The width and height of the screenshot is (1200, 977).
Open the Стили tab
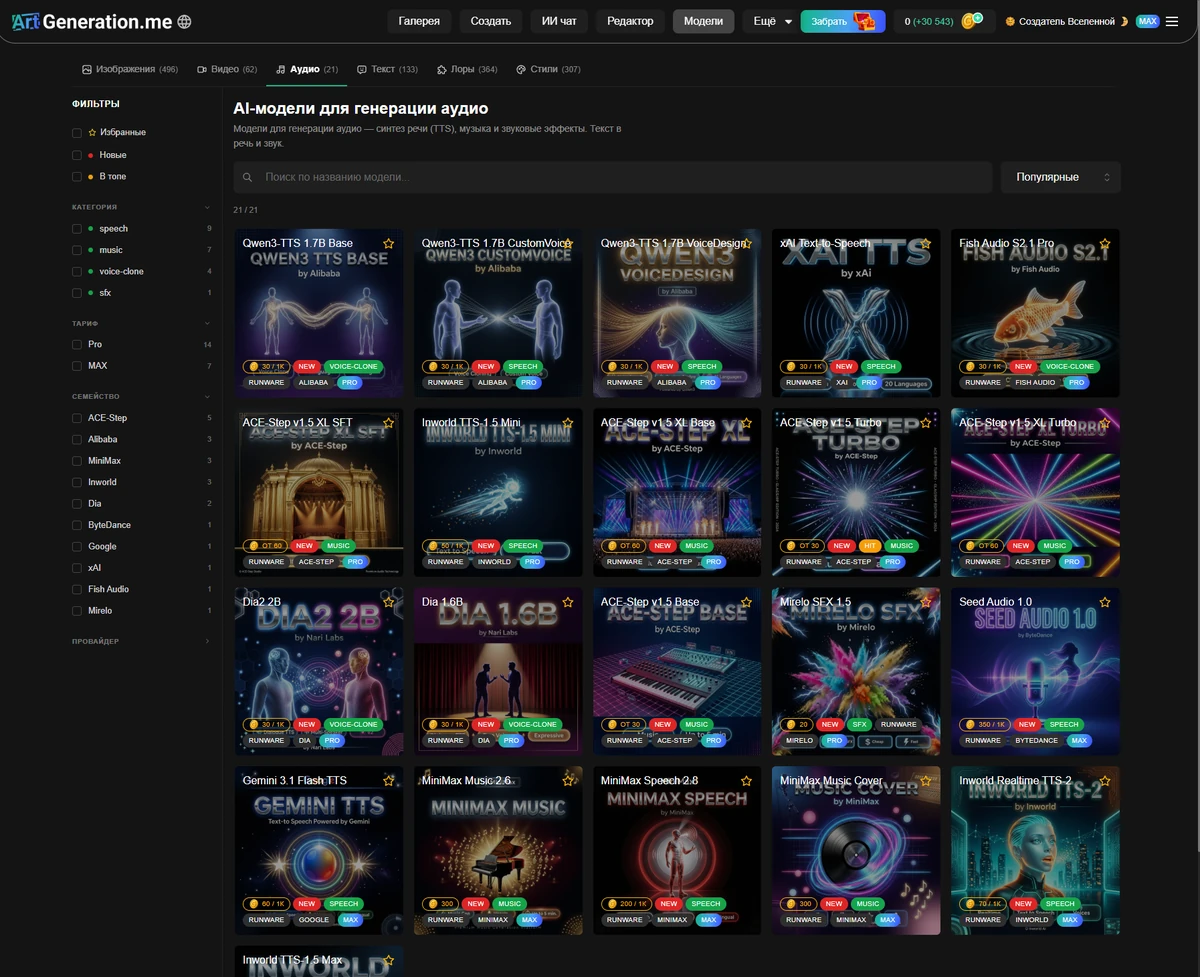[x=548, y=69]
